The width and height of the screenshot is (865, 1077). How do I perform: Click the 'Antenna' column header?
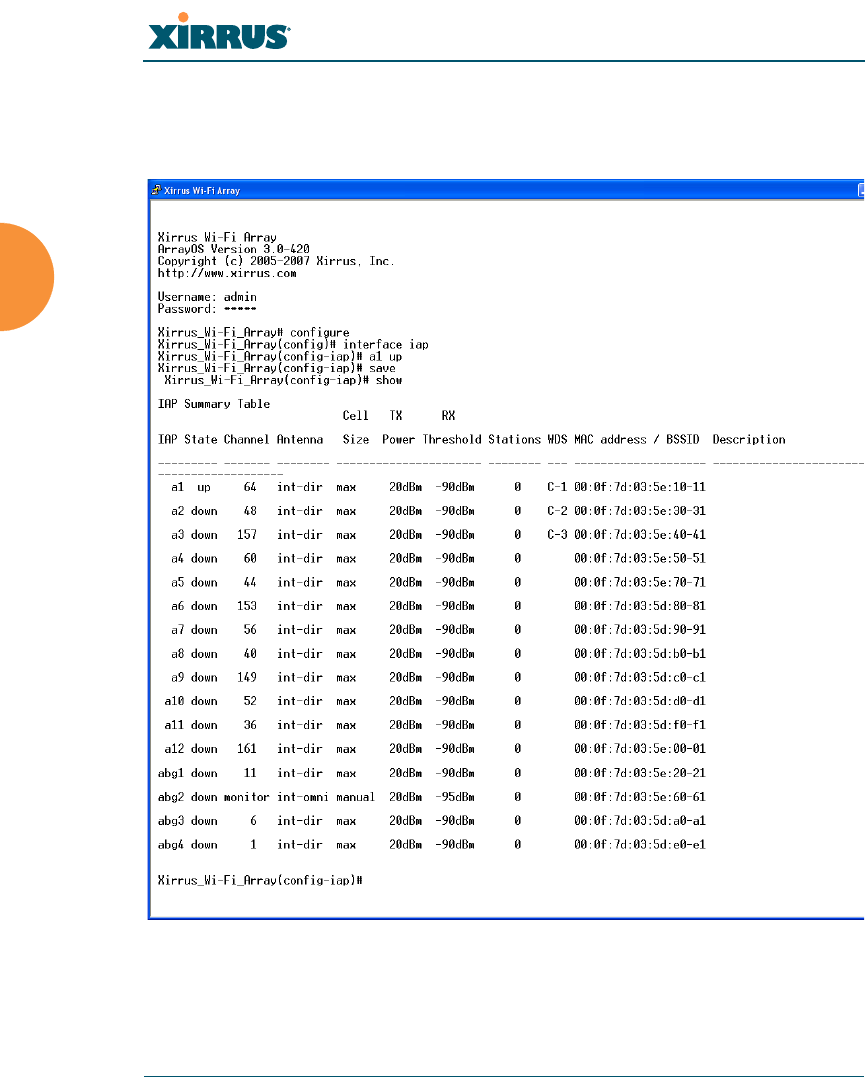click(x=300, y=440)
